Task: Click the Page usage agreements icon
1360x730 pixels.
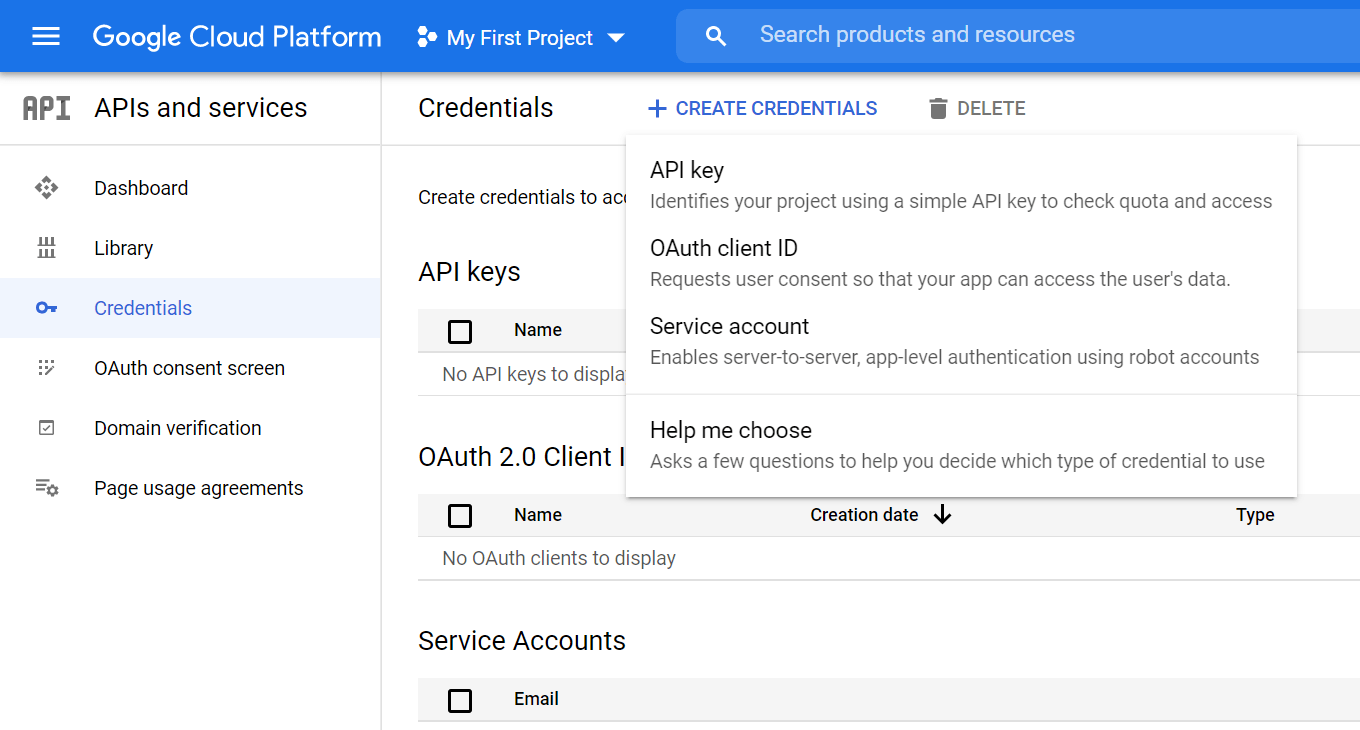Action: [x=46, y=488]
